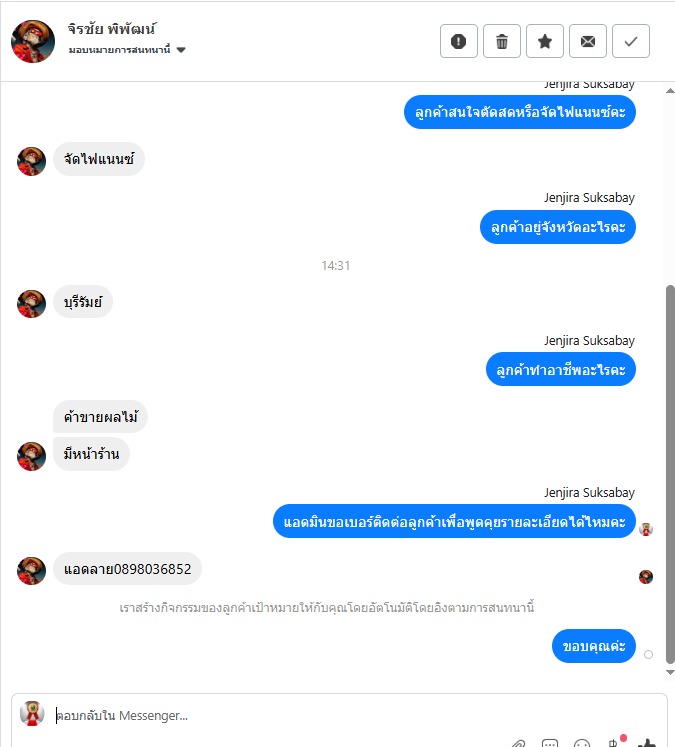Mark conversation as spam with exclamation icon

459,41
